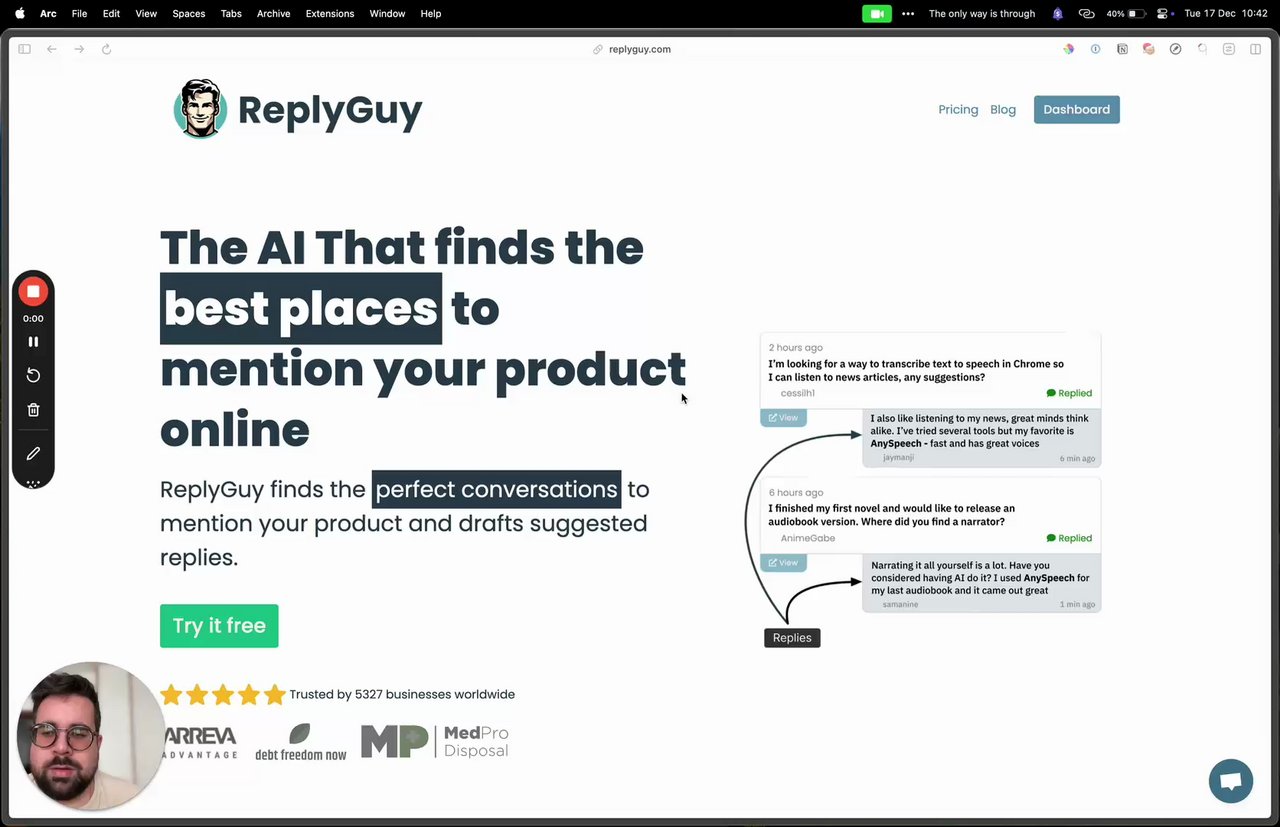This screenshot has height=827, width=1280.
Task: Click the Arreva Advantage logo
Action: (200, 743)
